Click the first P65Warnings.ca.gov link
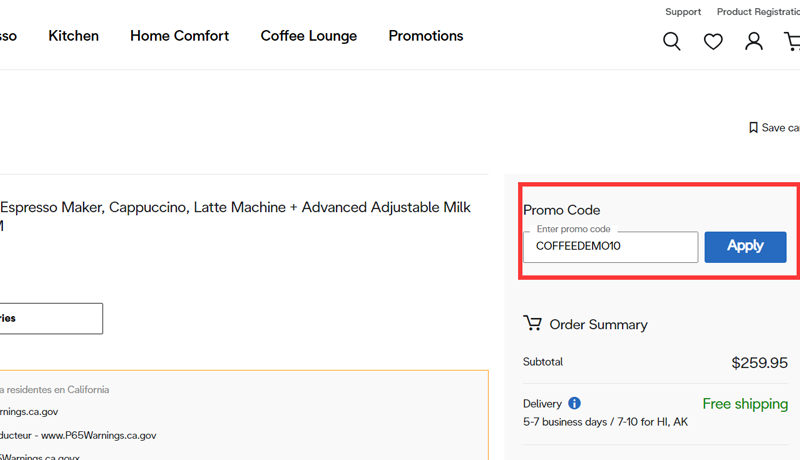The image size is (800, 460). point(29,411)
